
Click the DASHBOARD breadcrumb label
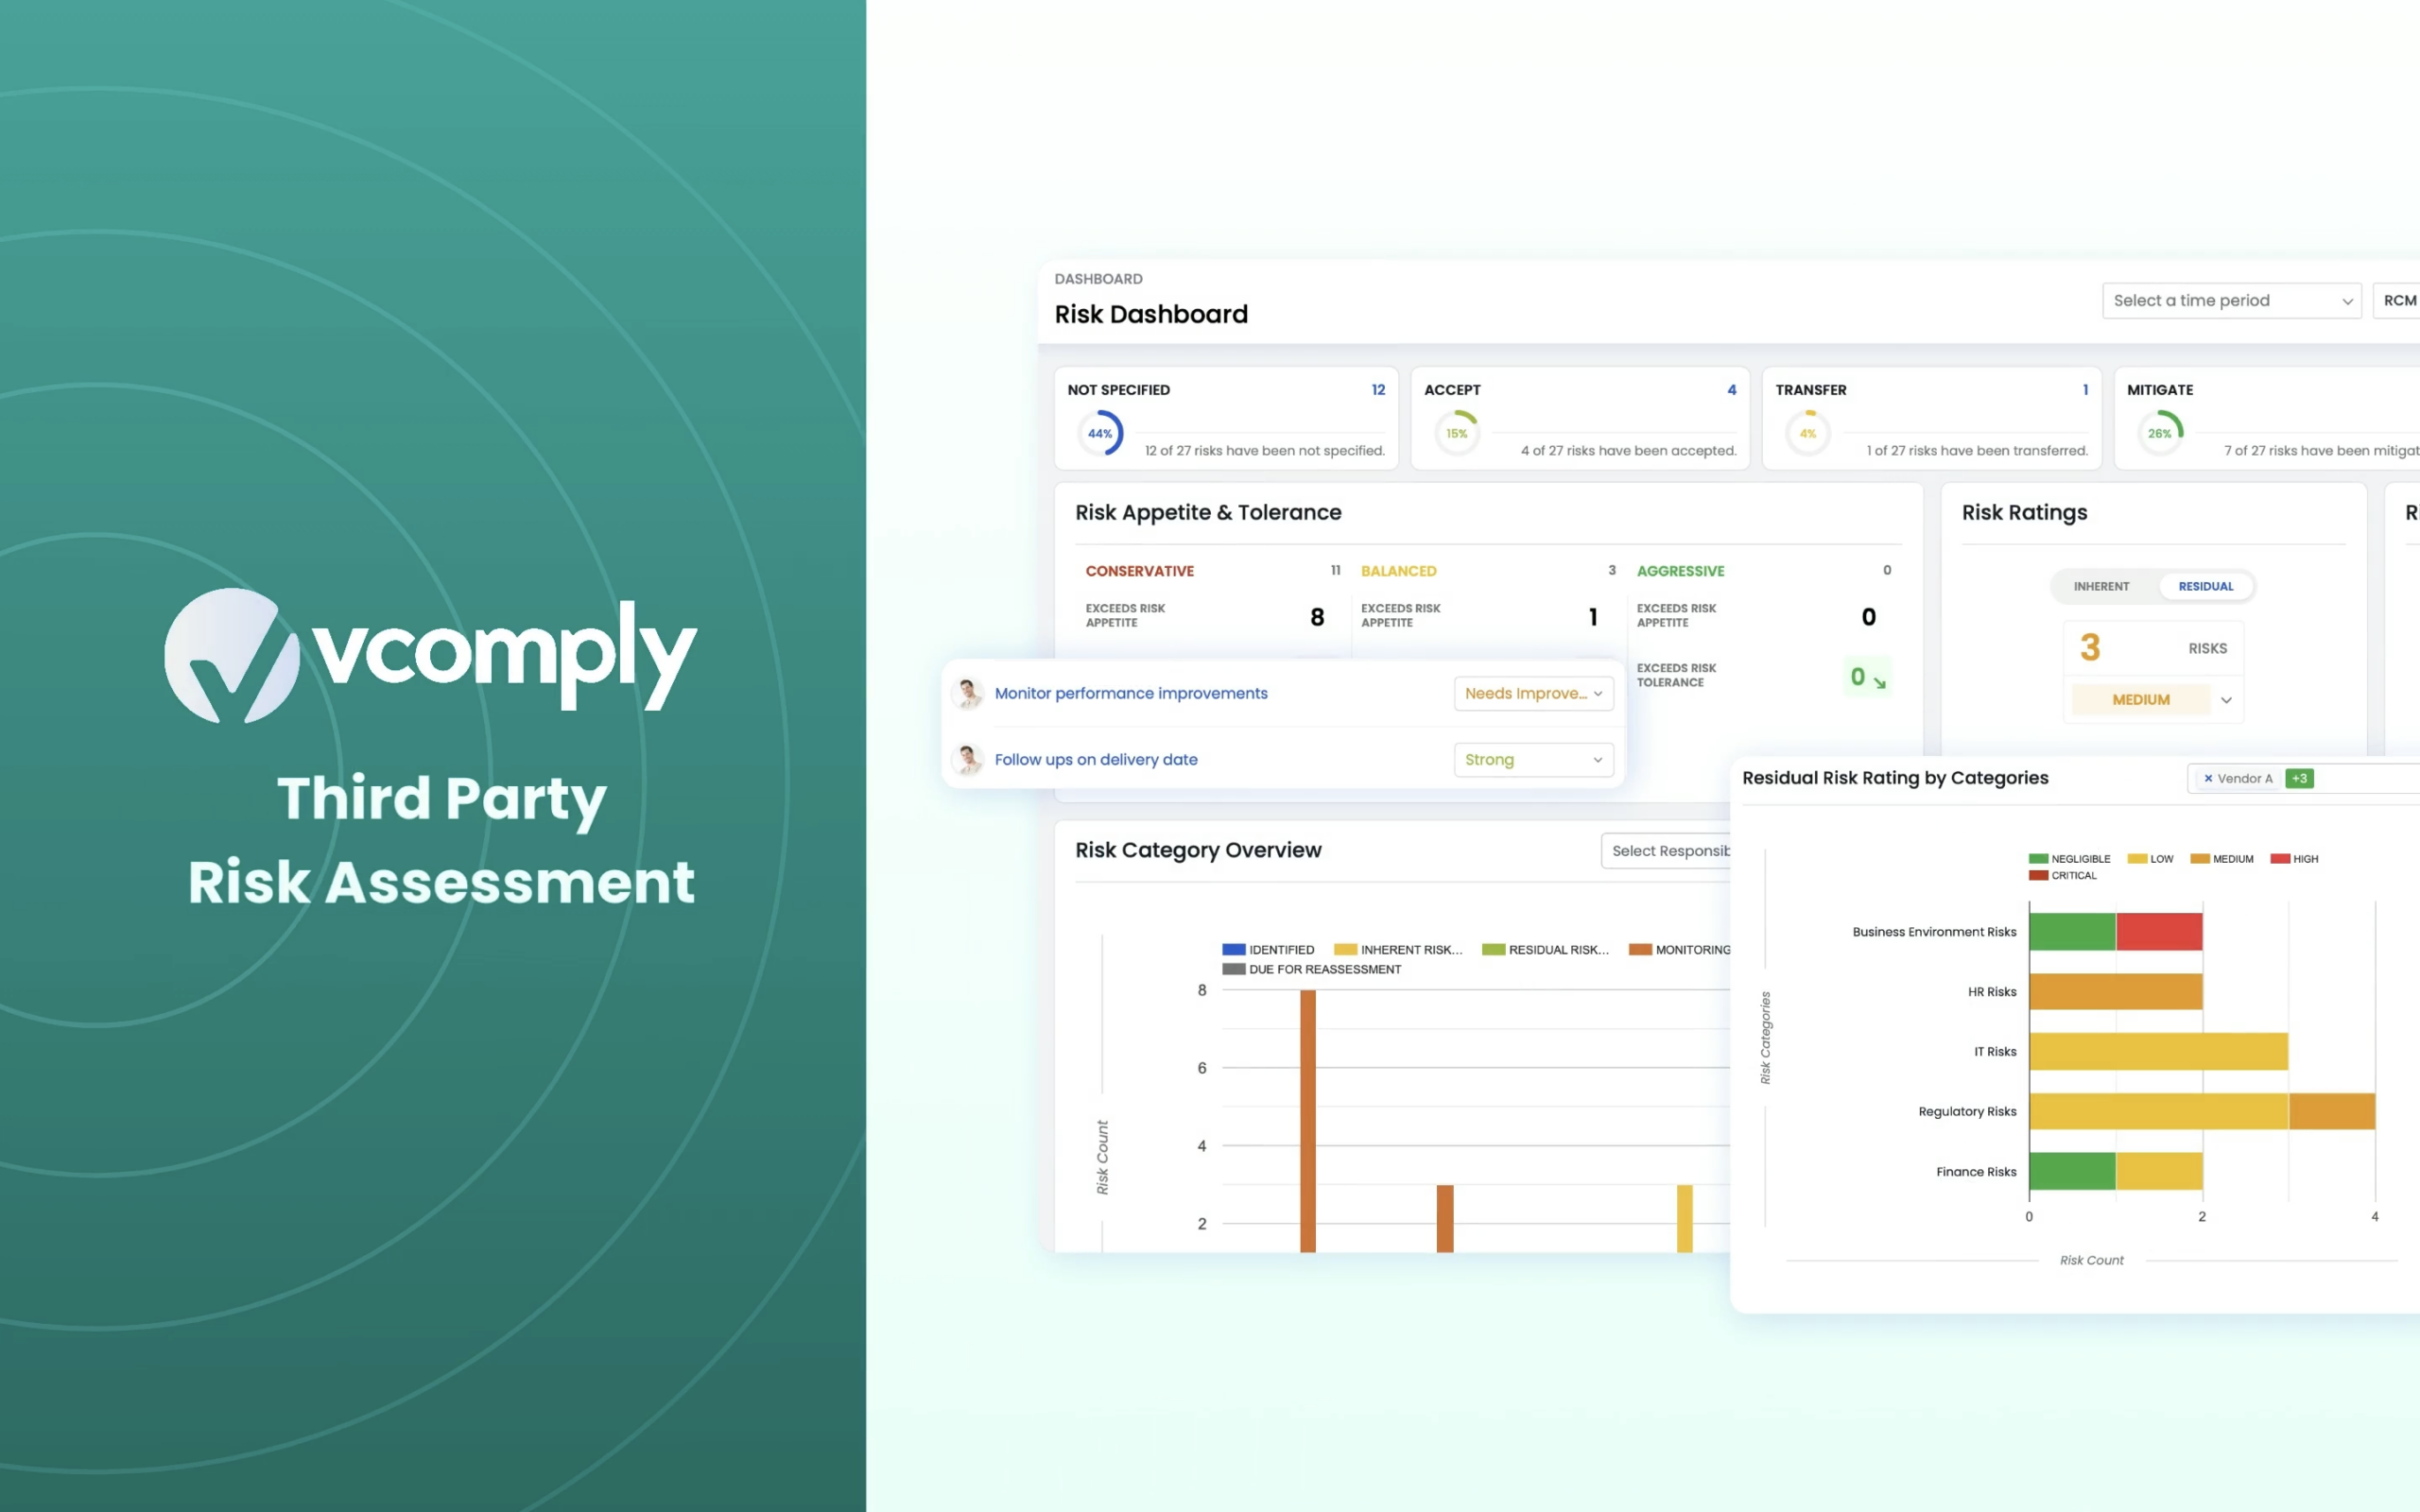pos(1098,279)
